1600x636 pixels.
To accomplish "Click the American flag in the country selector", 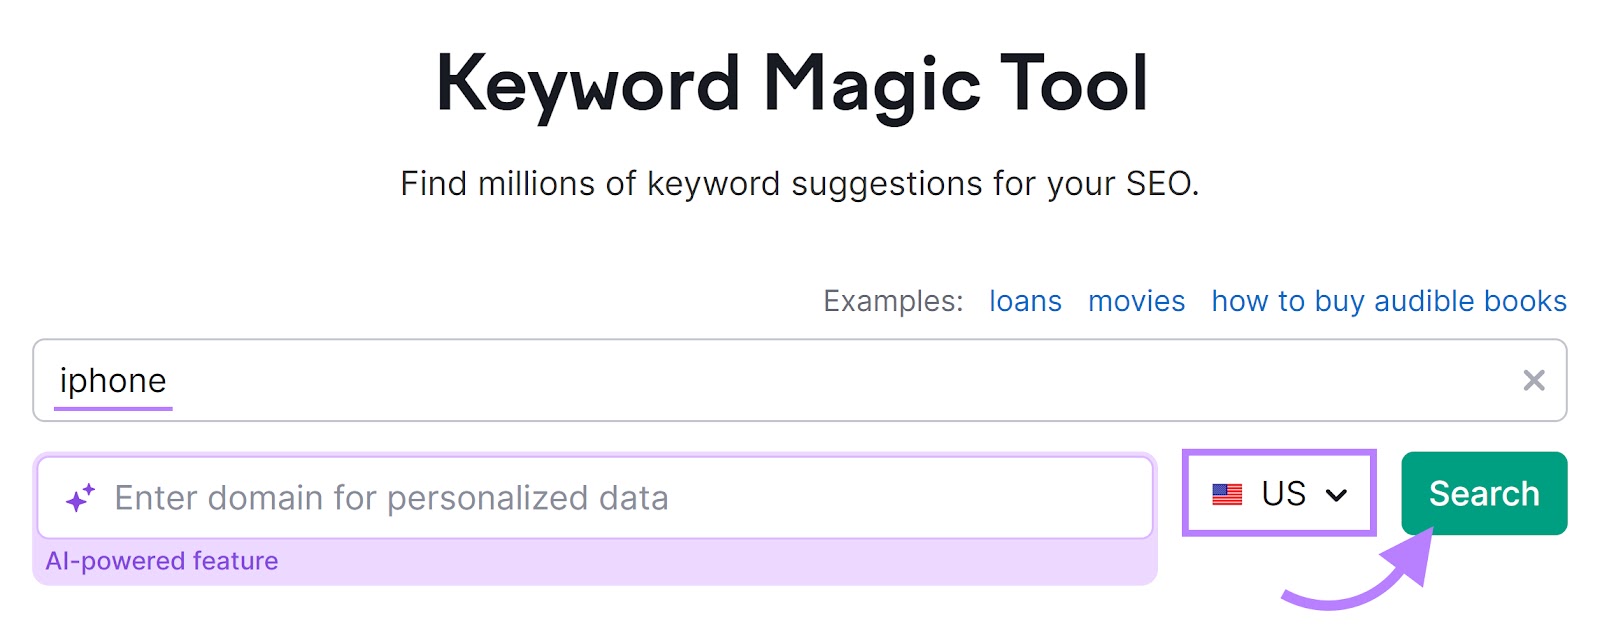I will (1227, 493).
